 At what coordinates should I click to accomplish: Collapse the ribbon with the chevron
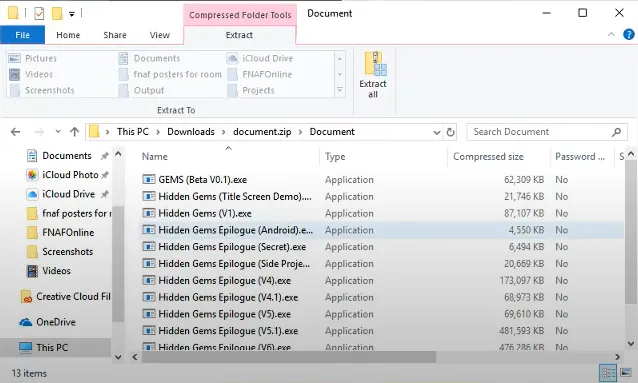point(611,35)
